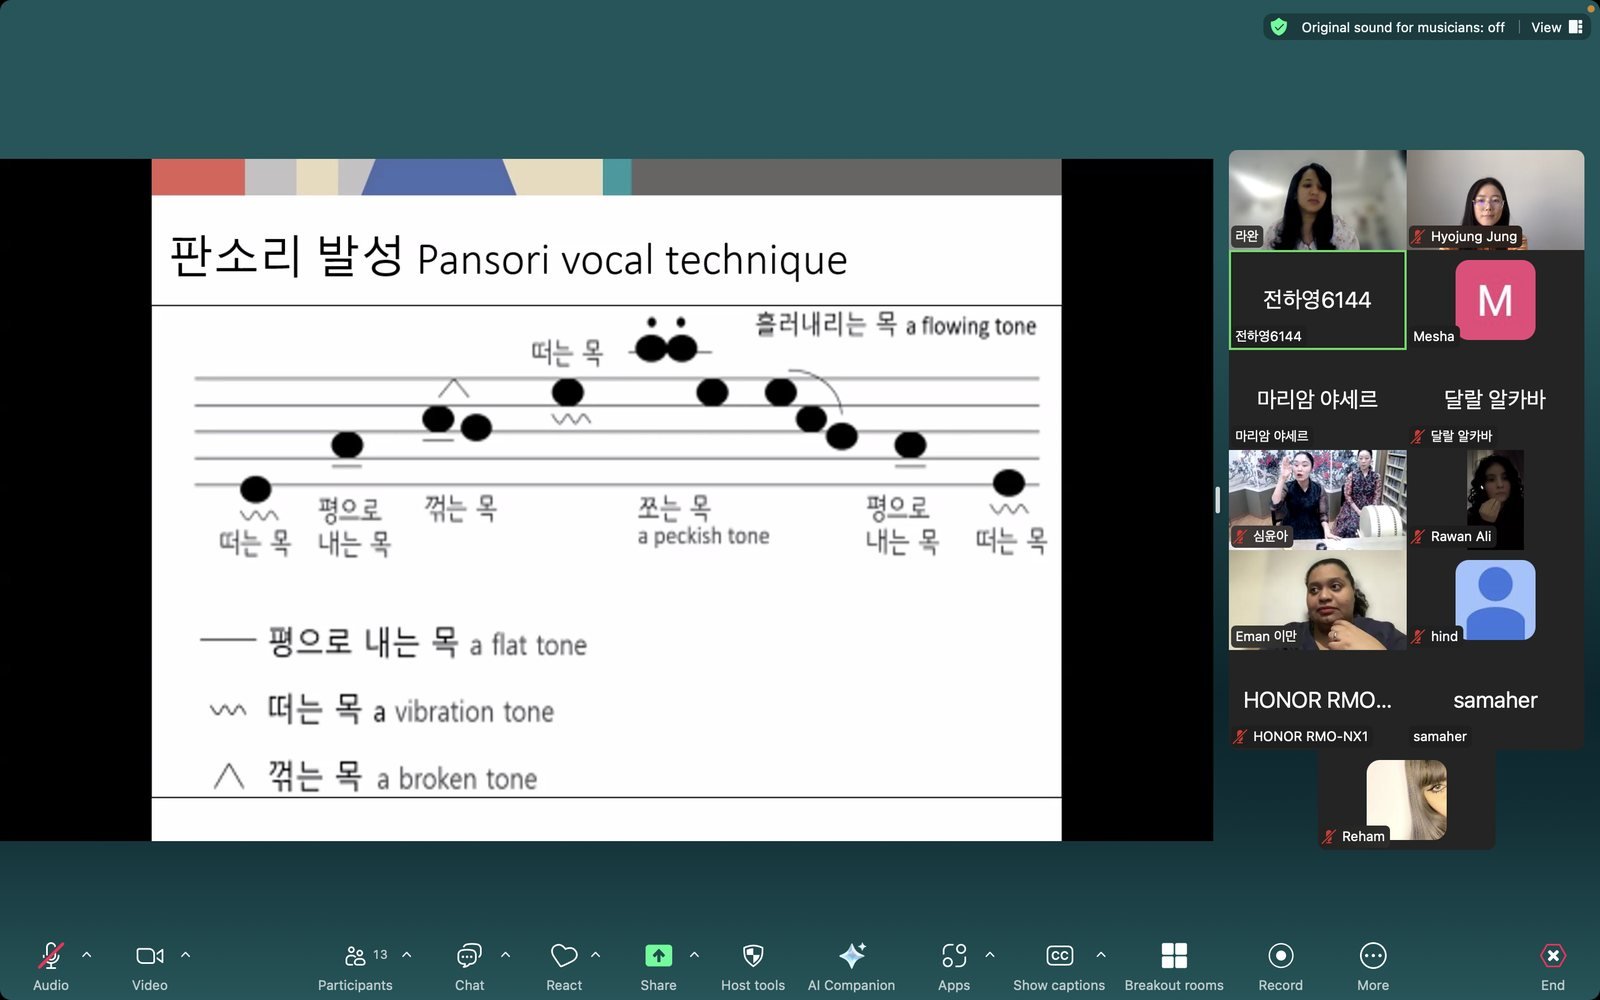The image size is (1600, 1000).
Task: Click the Share screen icon
Action: pyautogui.click(x=658, y=956)
